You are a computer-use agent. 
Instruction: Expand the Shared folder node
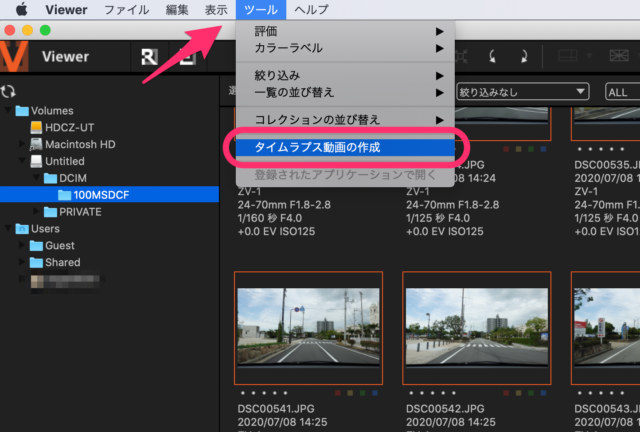(x=22, y=262)
